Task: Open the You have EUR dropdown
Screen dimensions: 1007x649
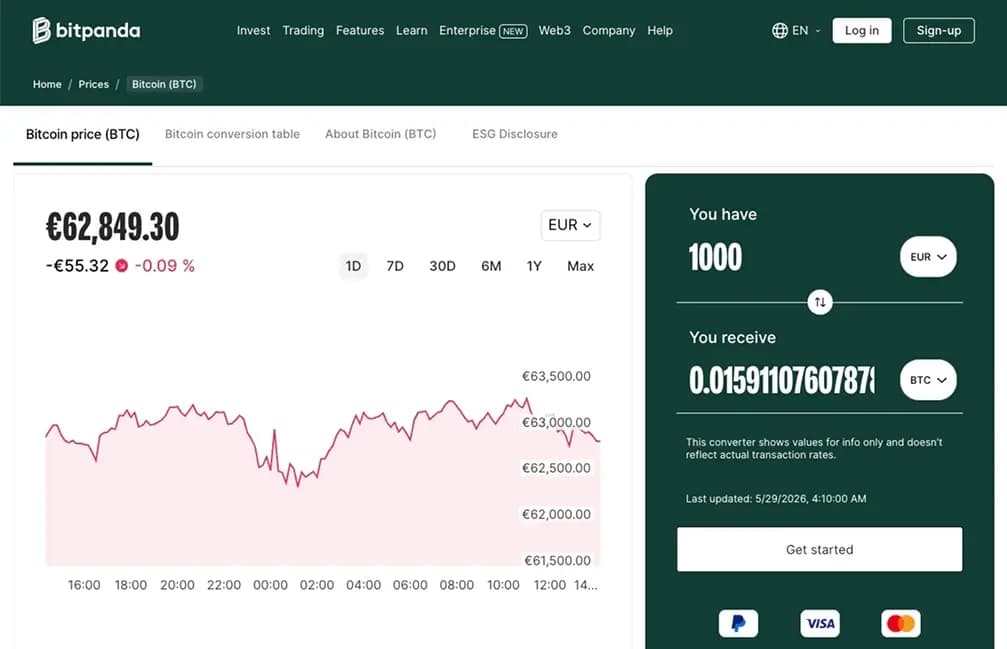Action: coord(928,257)
